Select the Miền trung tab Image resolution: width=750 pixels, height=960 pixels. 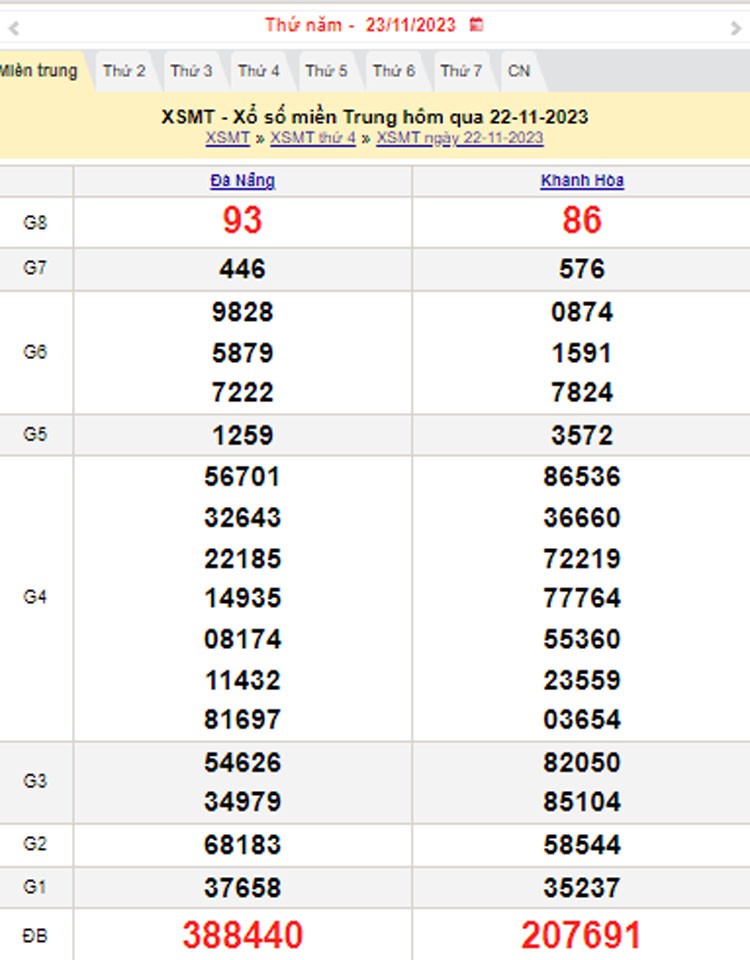38,71
